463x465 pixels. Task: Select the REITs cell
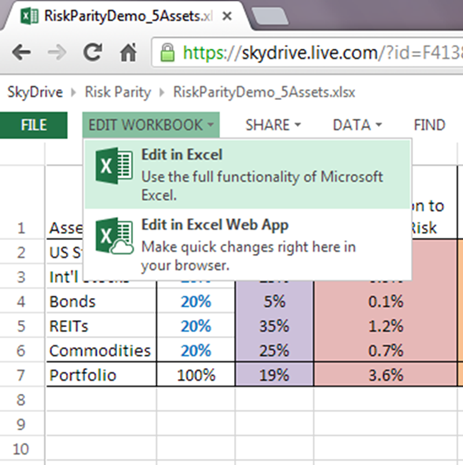click(x=101, y=326)
